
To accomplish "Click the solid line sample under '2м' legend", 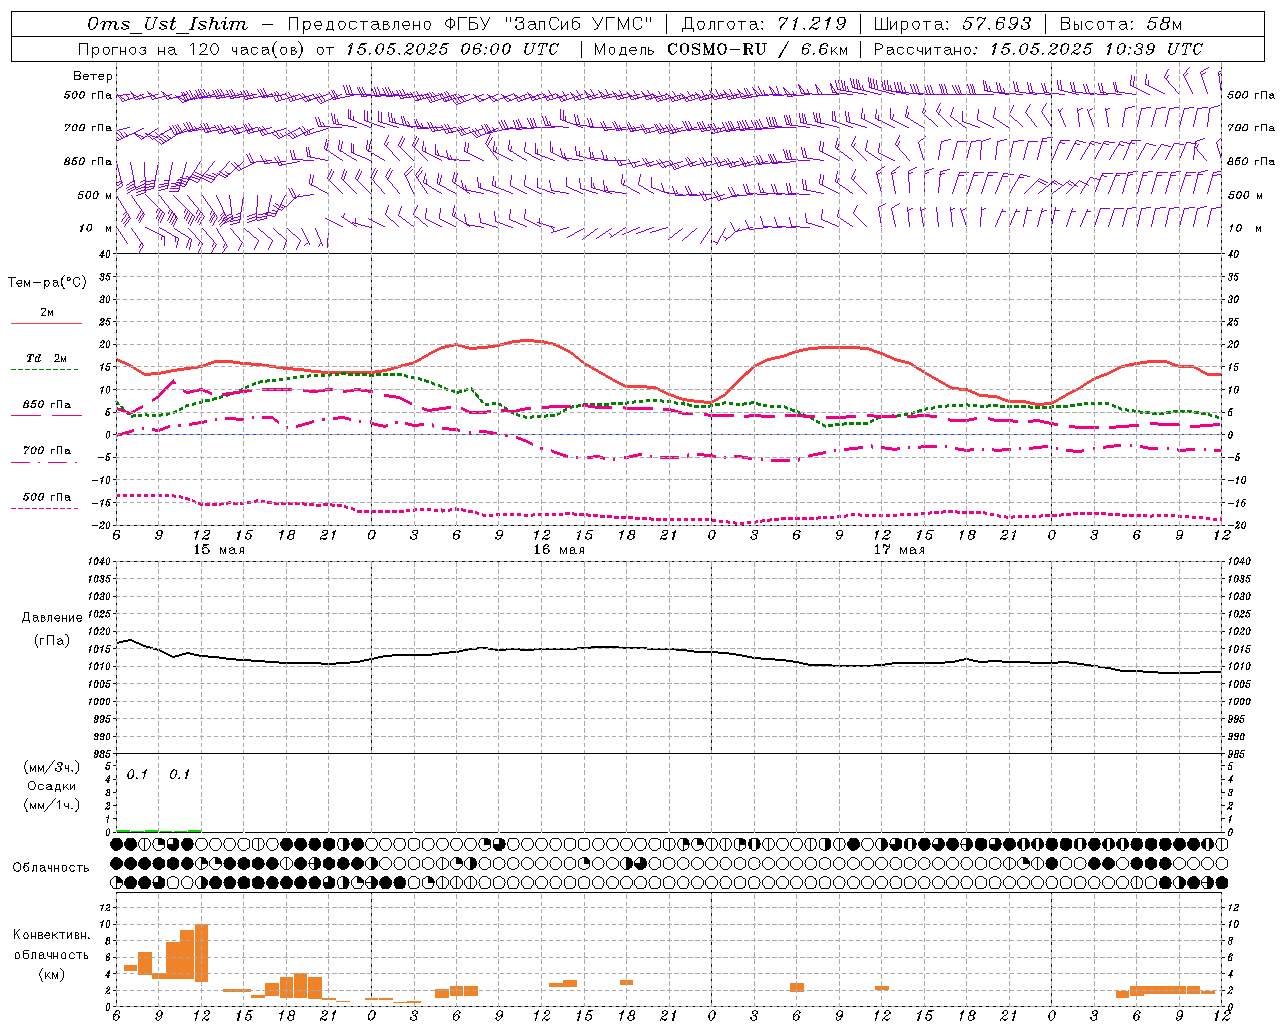I will pos(46,324).
